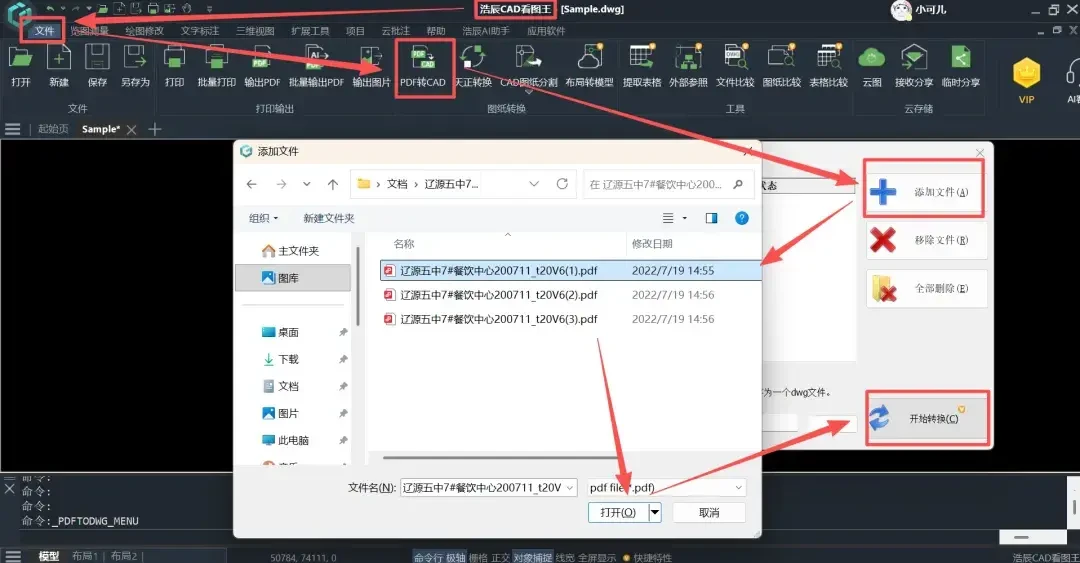
Task: Open the 表格比较 table compare tool
Action: (829, 59)
